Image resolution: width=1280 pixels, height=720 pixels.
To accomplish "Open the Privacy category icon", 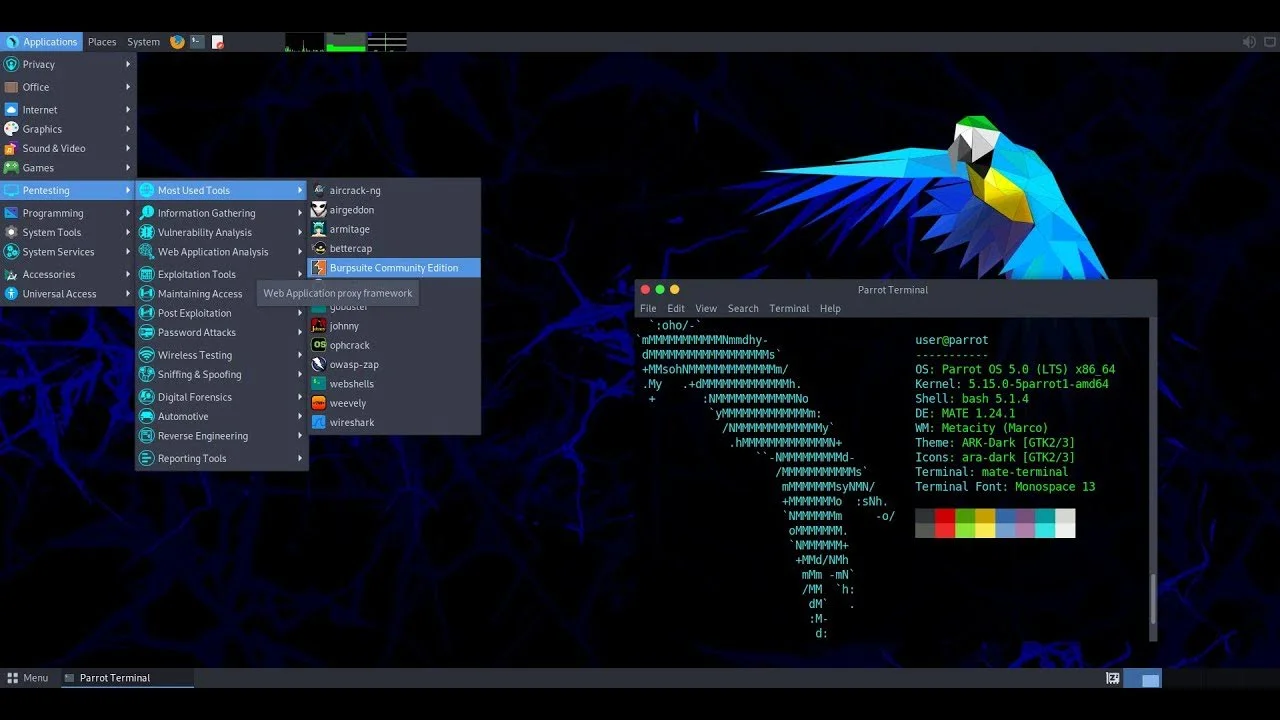I will 12,64.
